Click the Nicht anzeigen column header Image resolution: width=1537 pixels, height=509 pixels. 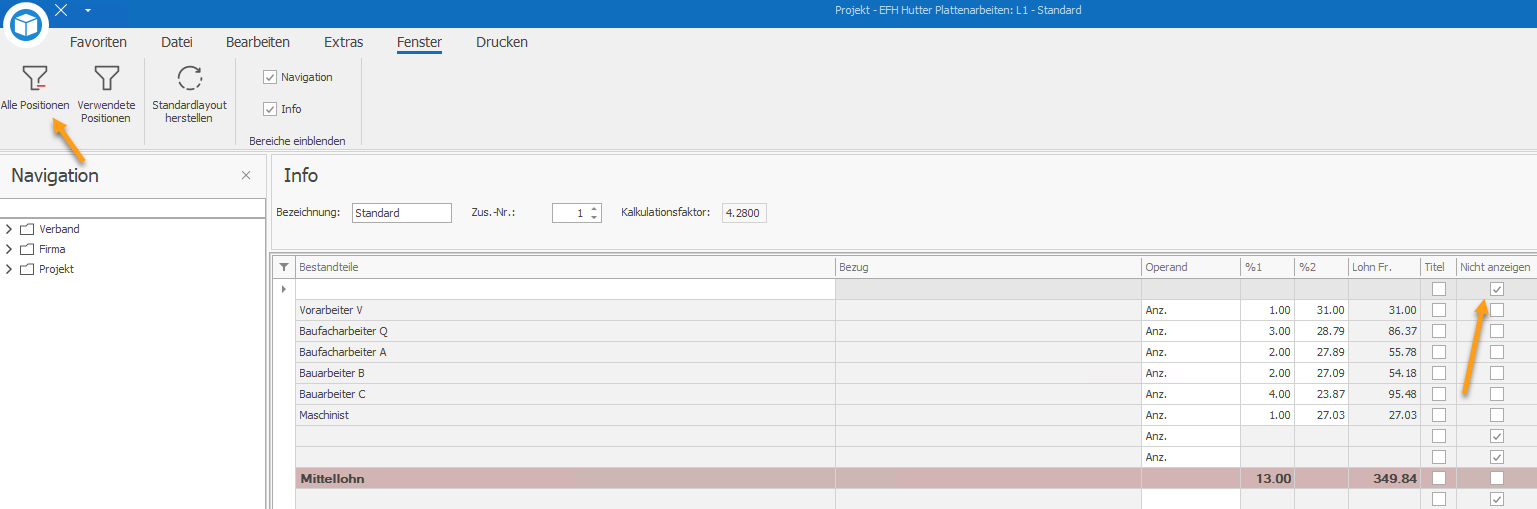[1496, 267]
